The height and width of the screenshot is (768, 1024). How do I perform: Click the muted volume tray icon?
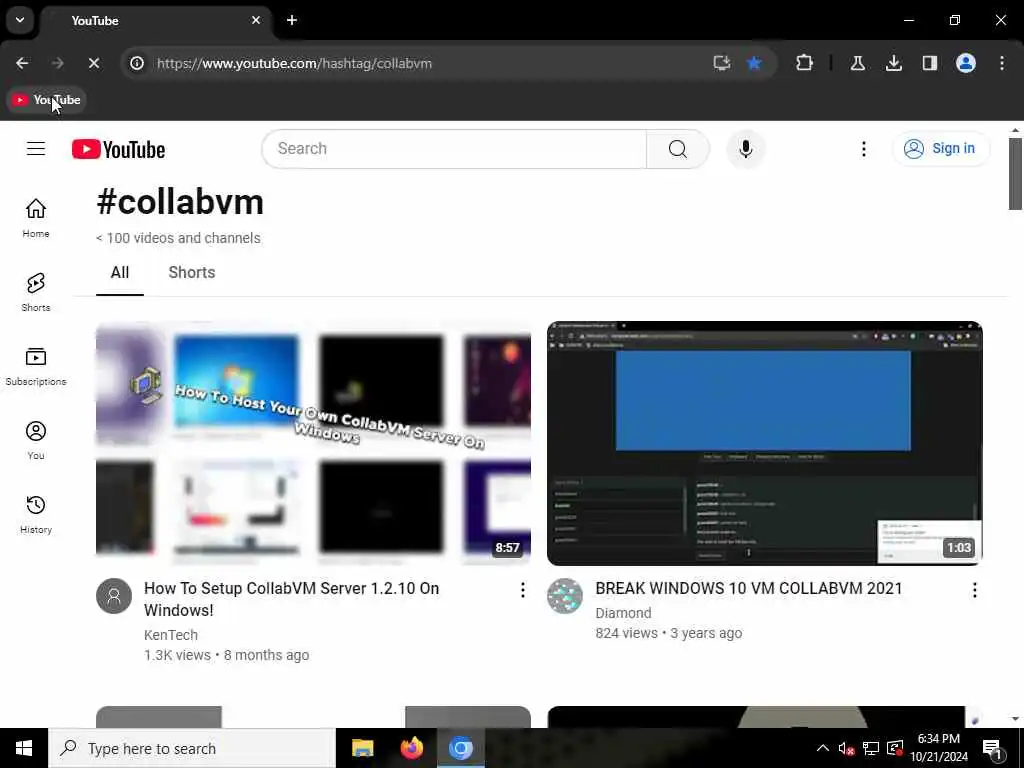coord(846,748)
